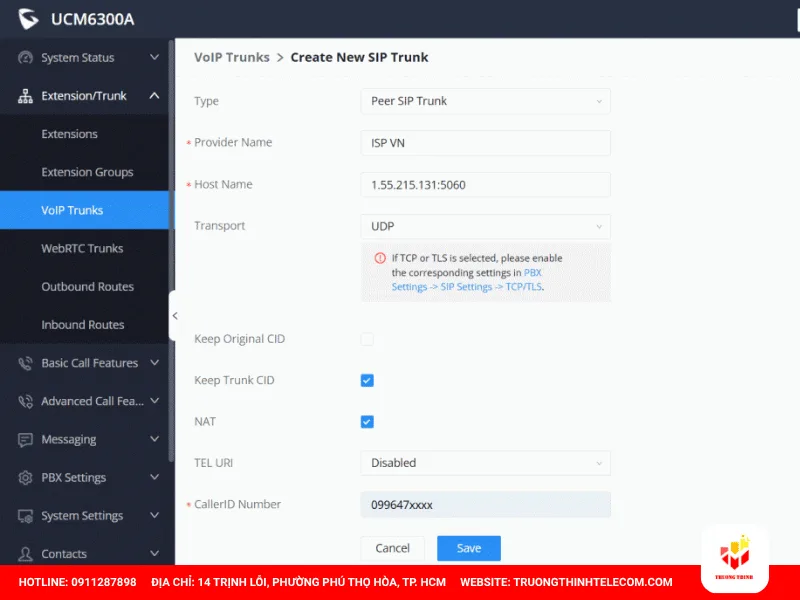
Task: Click the Basic Call Features phone icon
Action: 25,363
